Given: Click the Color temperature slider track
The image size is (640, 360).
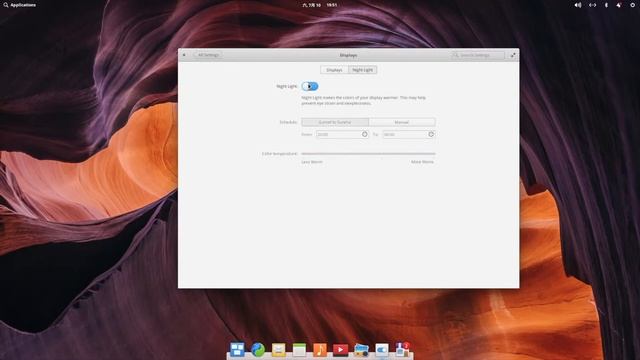Looking at the screenshot, I should pyautogui.click(x=369, y=154).
